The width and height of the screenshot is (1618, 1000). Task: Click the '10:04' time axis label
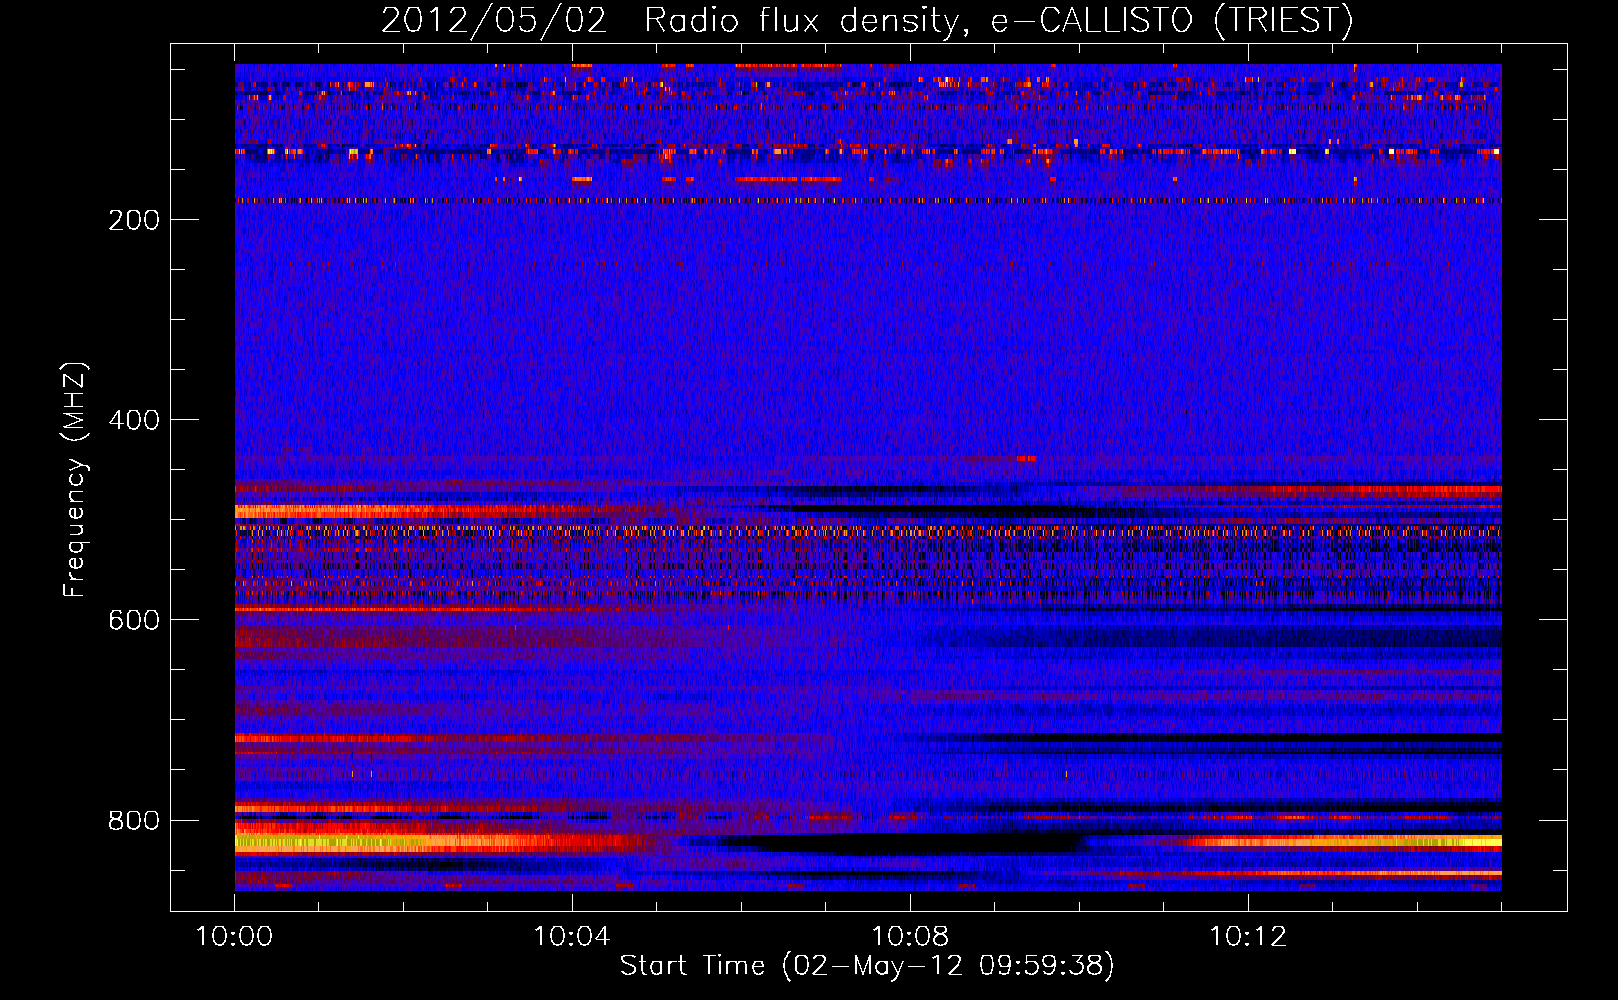tap(572, 937)
